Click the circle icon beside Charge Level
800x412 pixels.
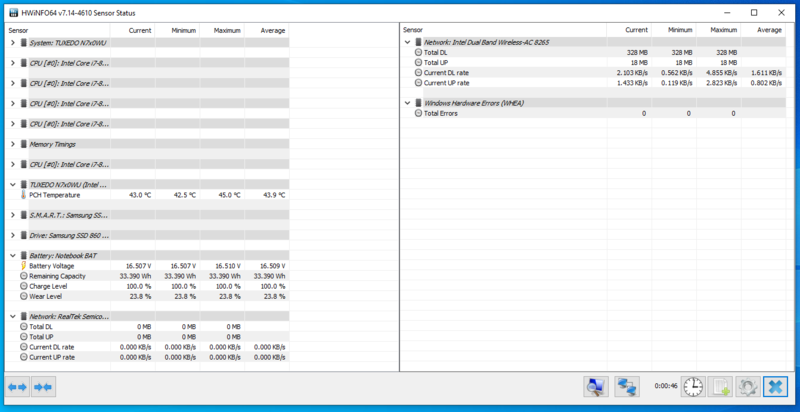click(23, 286)
